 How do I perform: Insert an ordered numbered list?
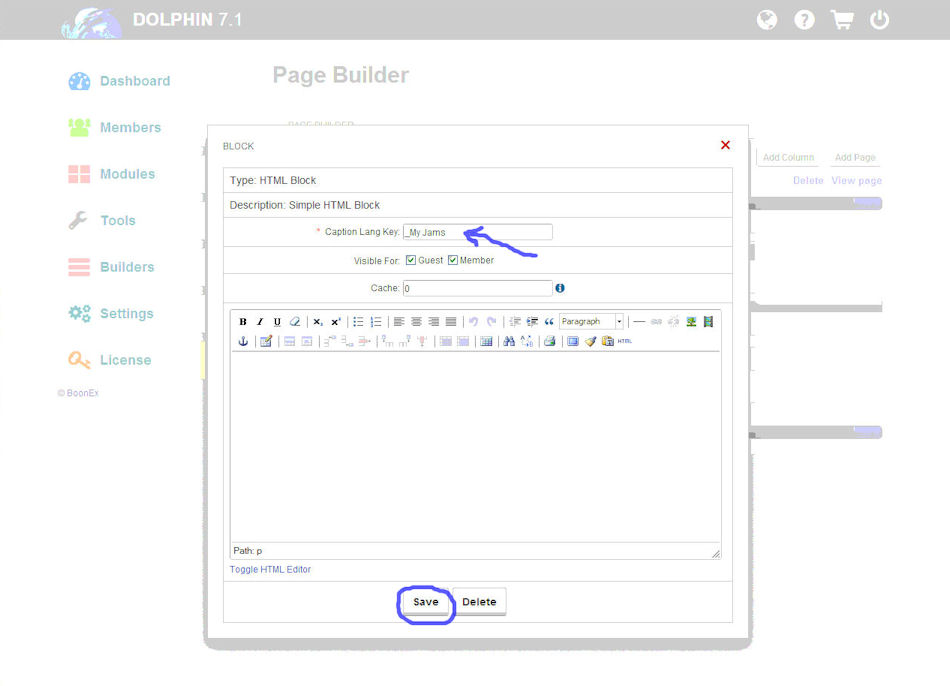(376, 322)
